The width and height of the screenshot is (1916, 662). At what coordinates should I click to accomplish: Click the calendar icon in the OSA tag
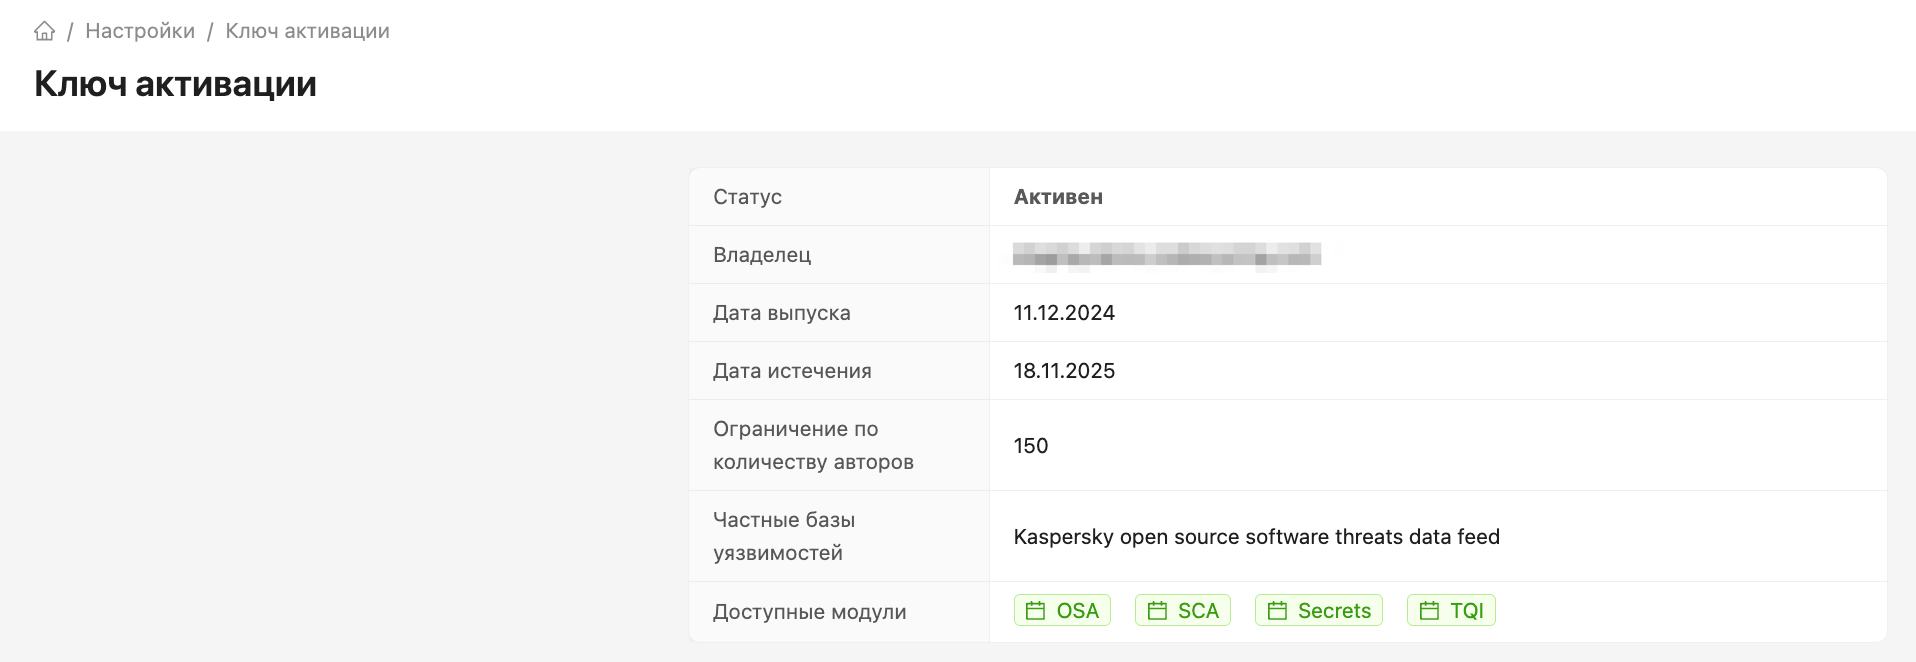tap(1036, 611)
